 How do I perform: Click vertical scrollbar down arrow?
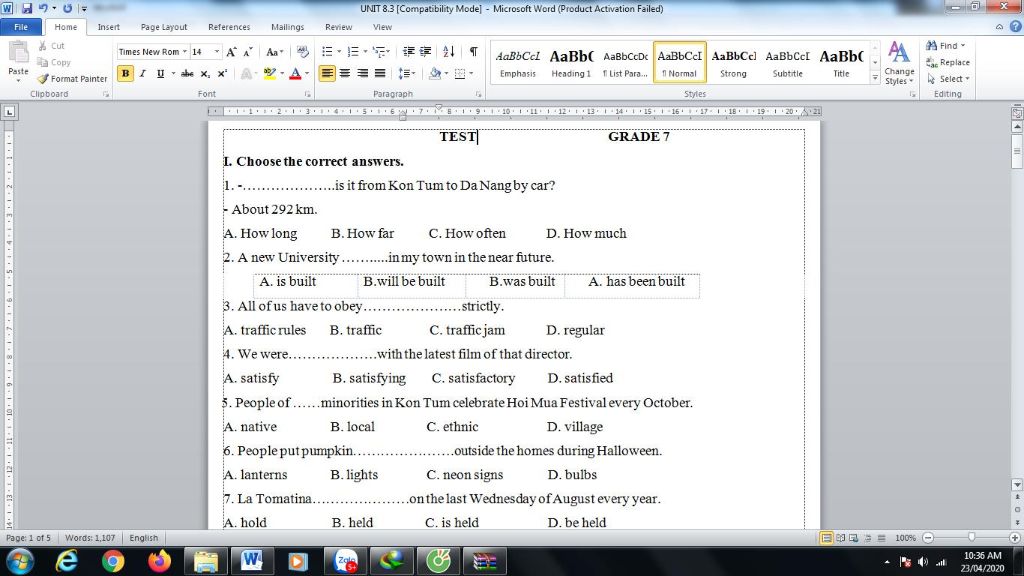pos(1017,485)
